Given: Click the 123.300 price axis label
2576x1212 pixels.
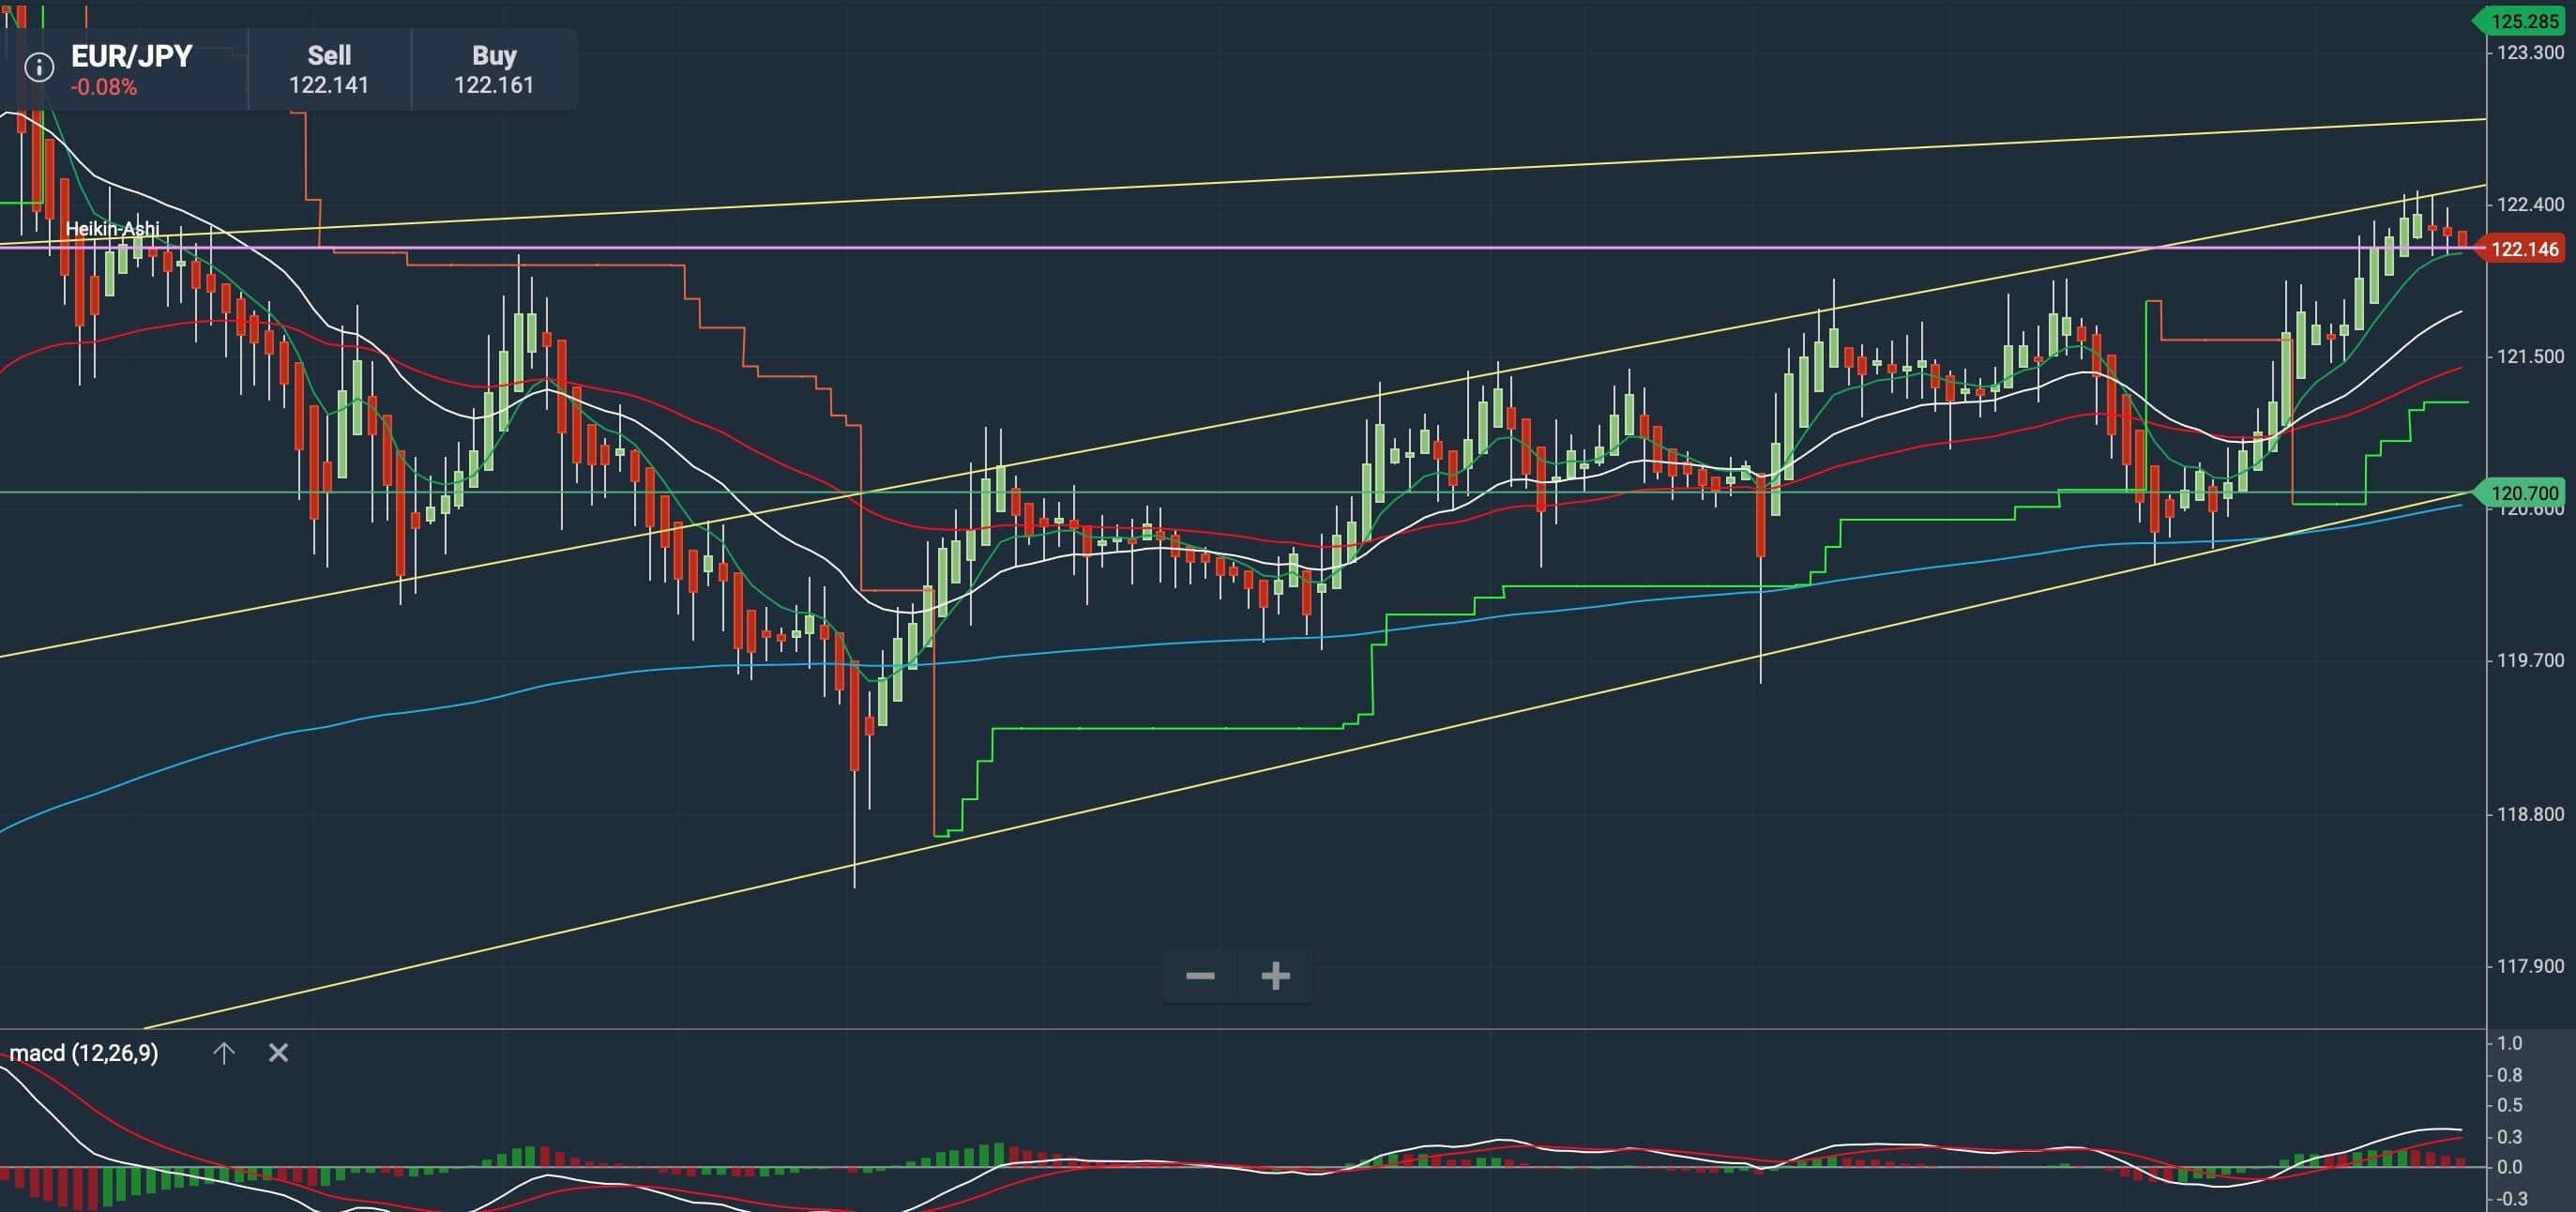Looking at the screenshot, I should 2530,53.
